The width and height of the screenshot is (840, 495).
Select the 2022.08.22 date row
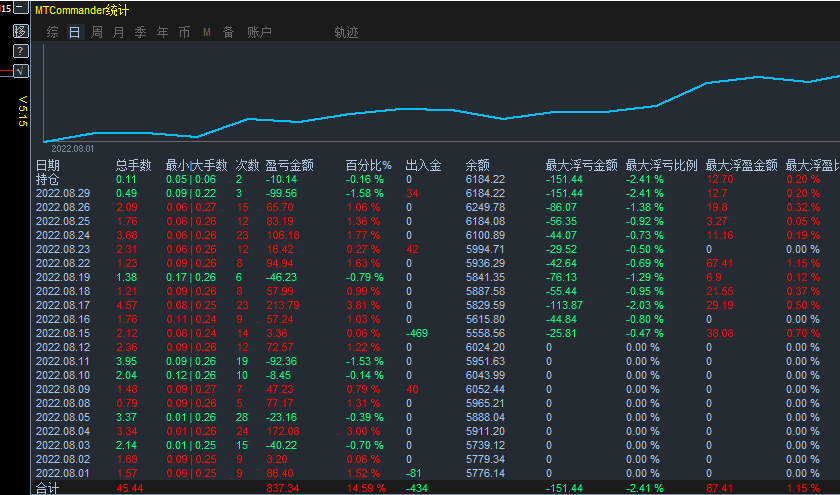point(63,263)
